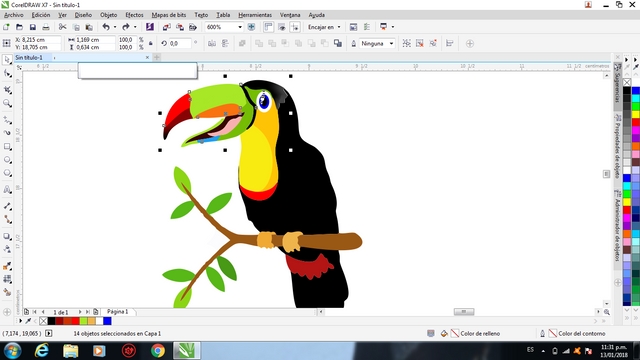Open the Encajar en dropdown

point(339,27)
